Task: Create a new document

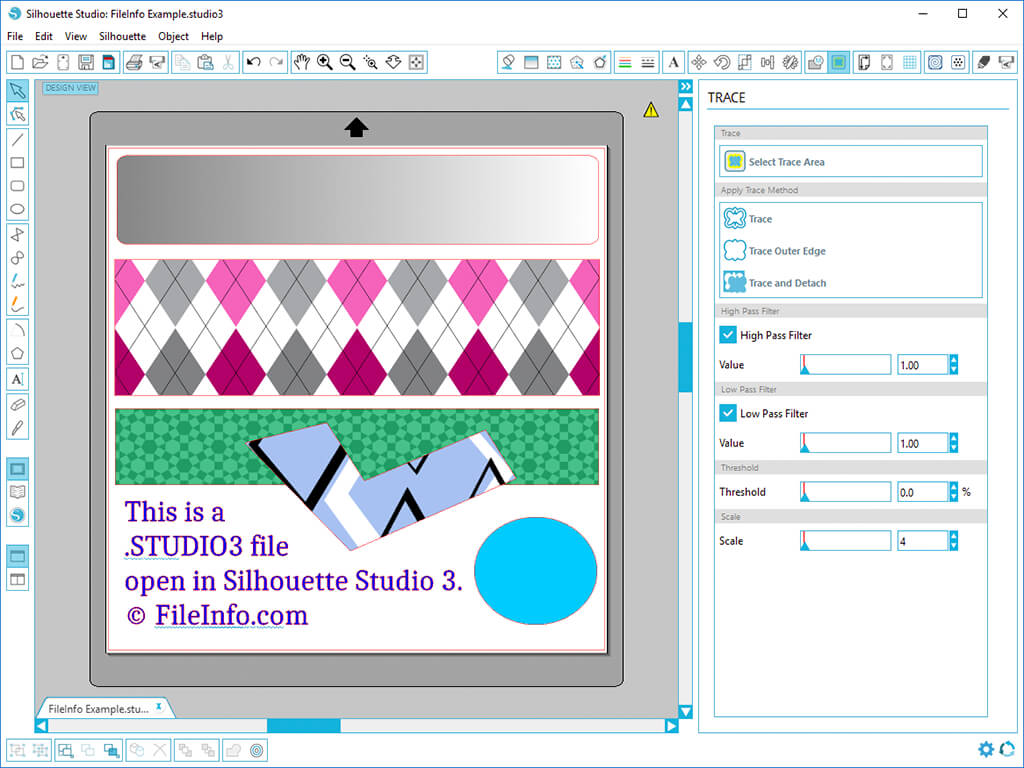Action: [18, 62]
